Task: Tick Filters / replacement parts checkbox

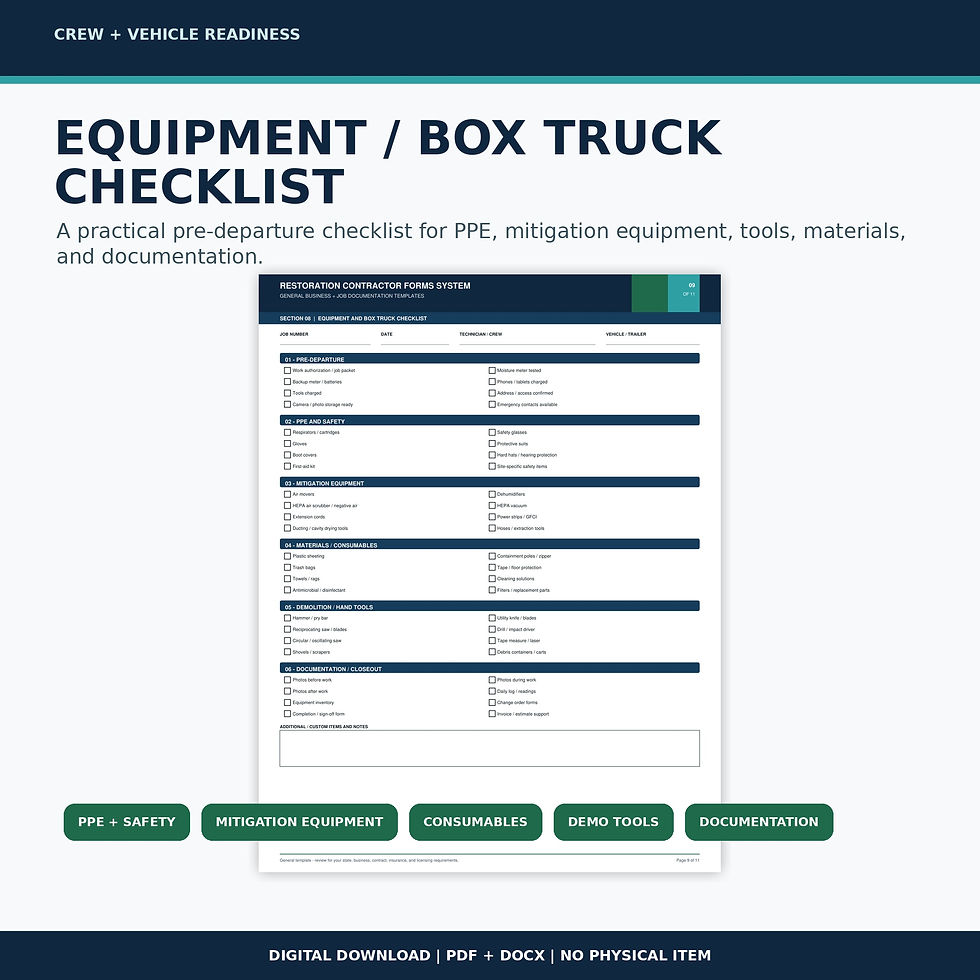Action: click(x=492, y=590)
